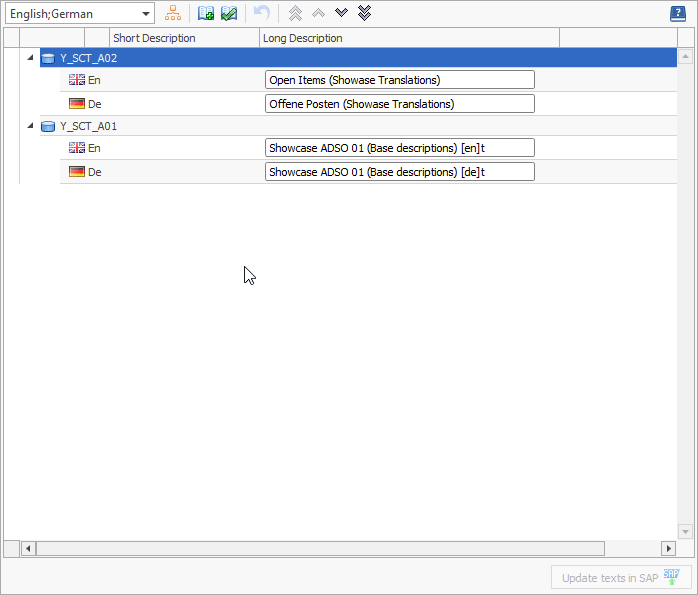Click the move-to-top double chevron icon
The height and width of the screenshot is (595, 698).
(x=295, y=14)
